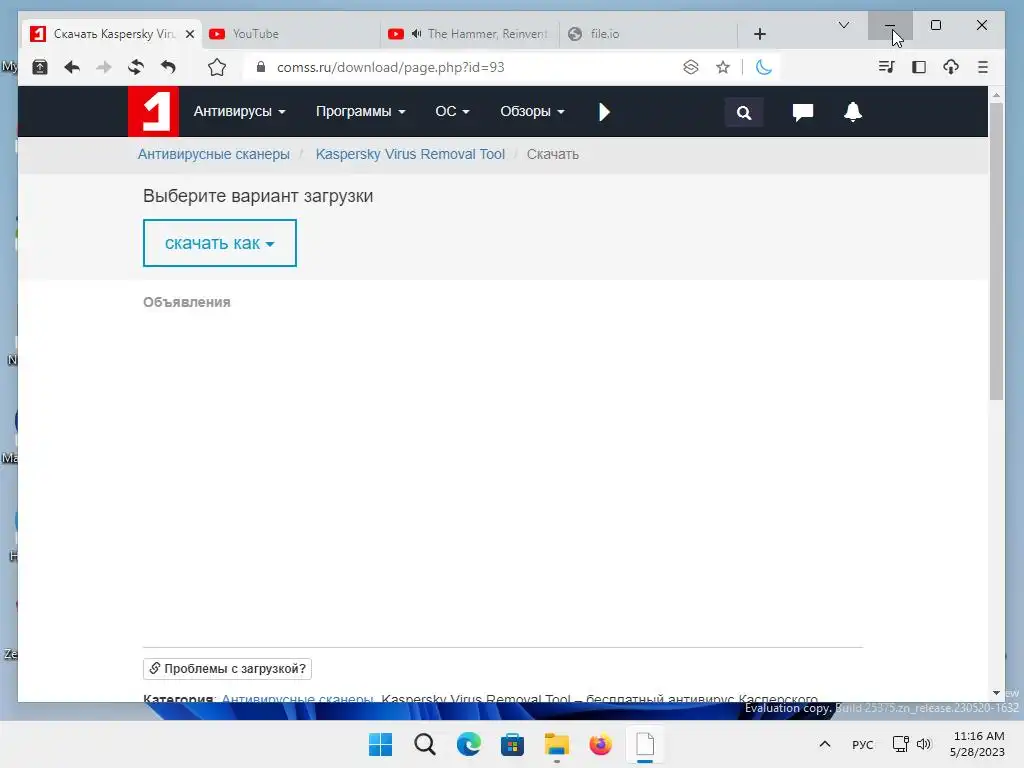This screenshot has height=768, width=1024.
Task: Open the comments speech bubble icon
Action: 803,112
